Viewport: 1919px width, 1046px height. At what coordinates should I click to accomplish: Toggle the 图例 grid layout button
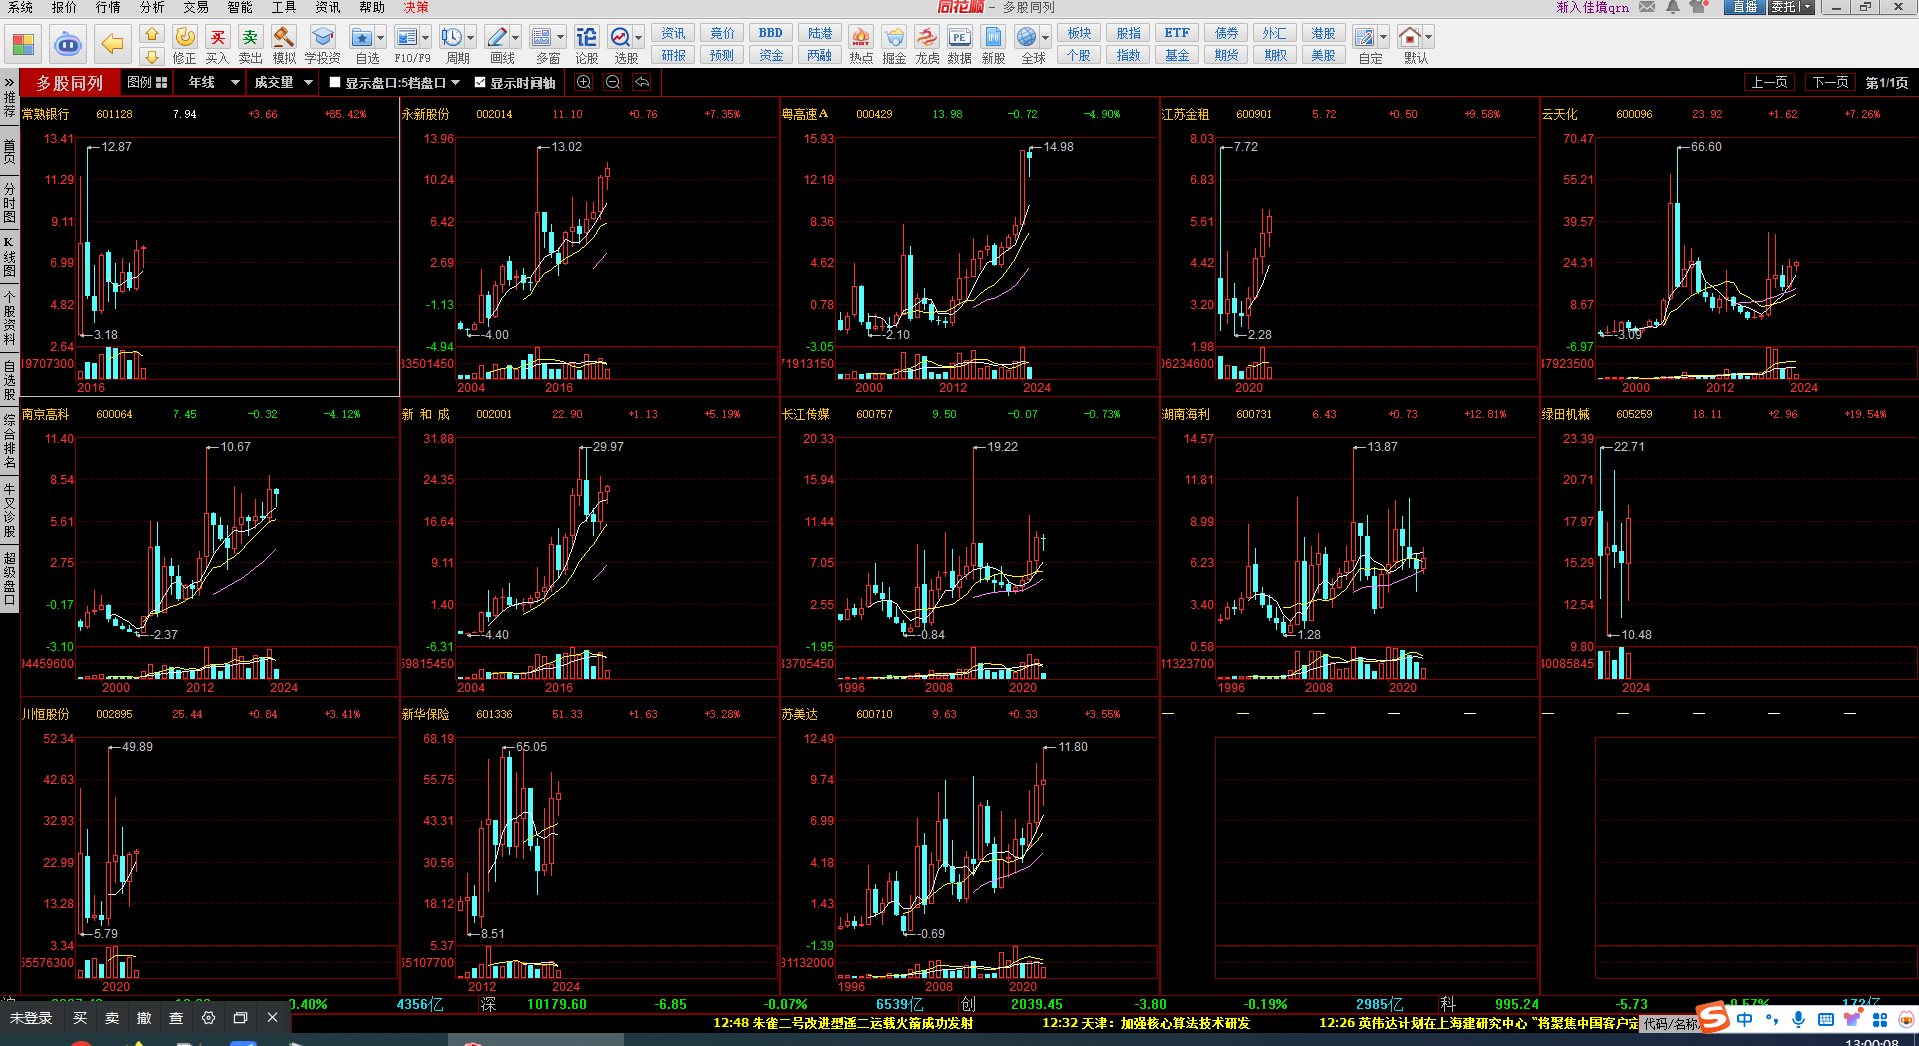pyautogui.click(x=147, y=83)
